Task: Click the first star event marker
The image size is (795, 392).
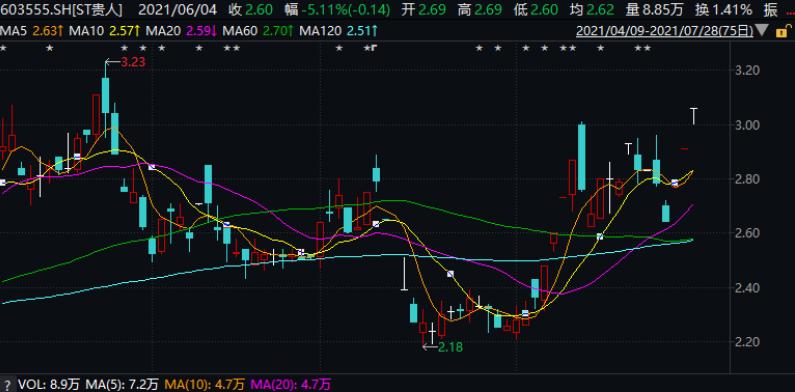Action: [x=3, y=48]
